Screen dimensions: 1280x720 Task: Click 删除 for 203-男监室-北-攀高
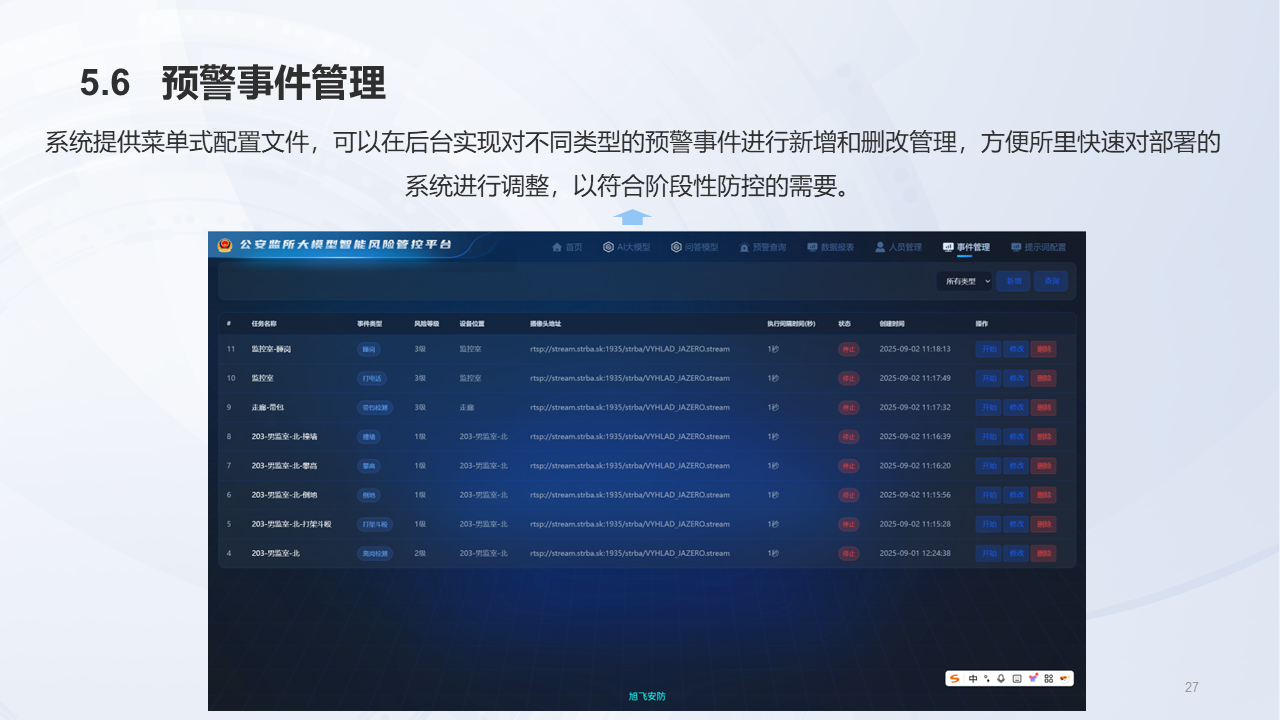pyautogui.click(x=1044, y=465)
